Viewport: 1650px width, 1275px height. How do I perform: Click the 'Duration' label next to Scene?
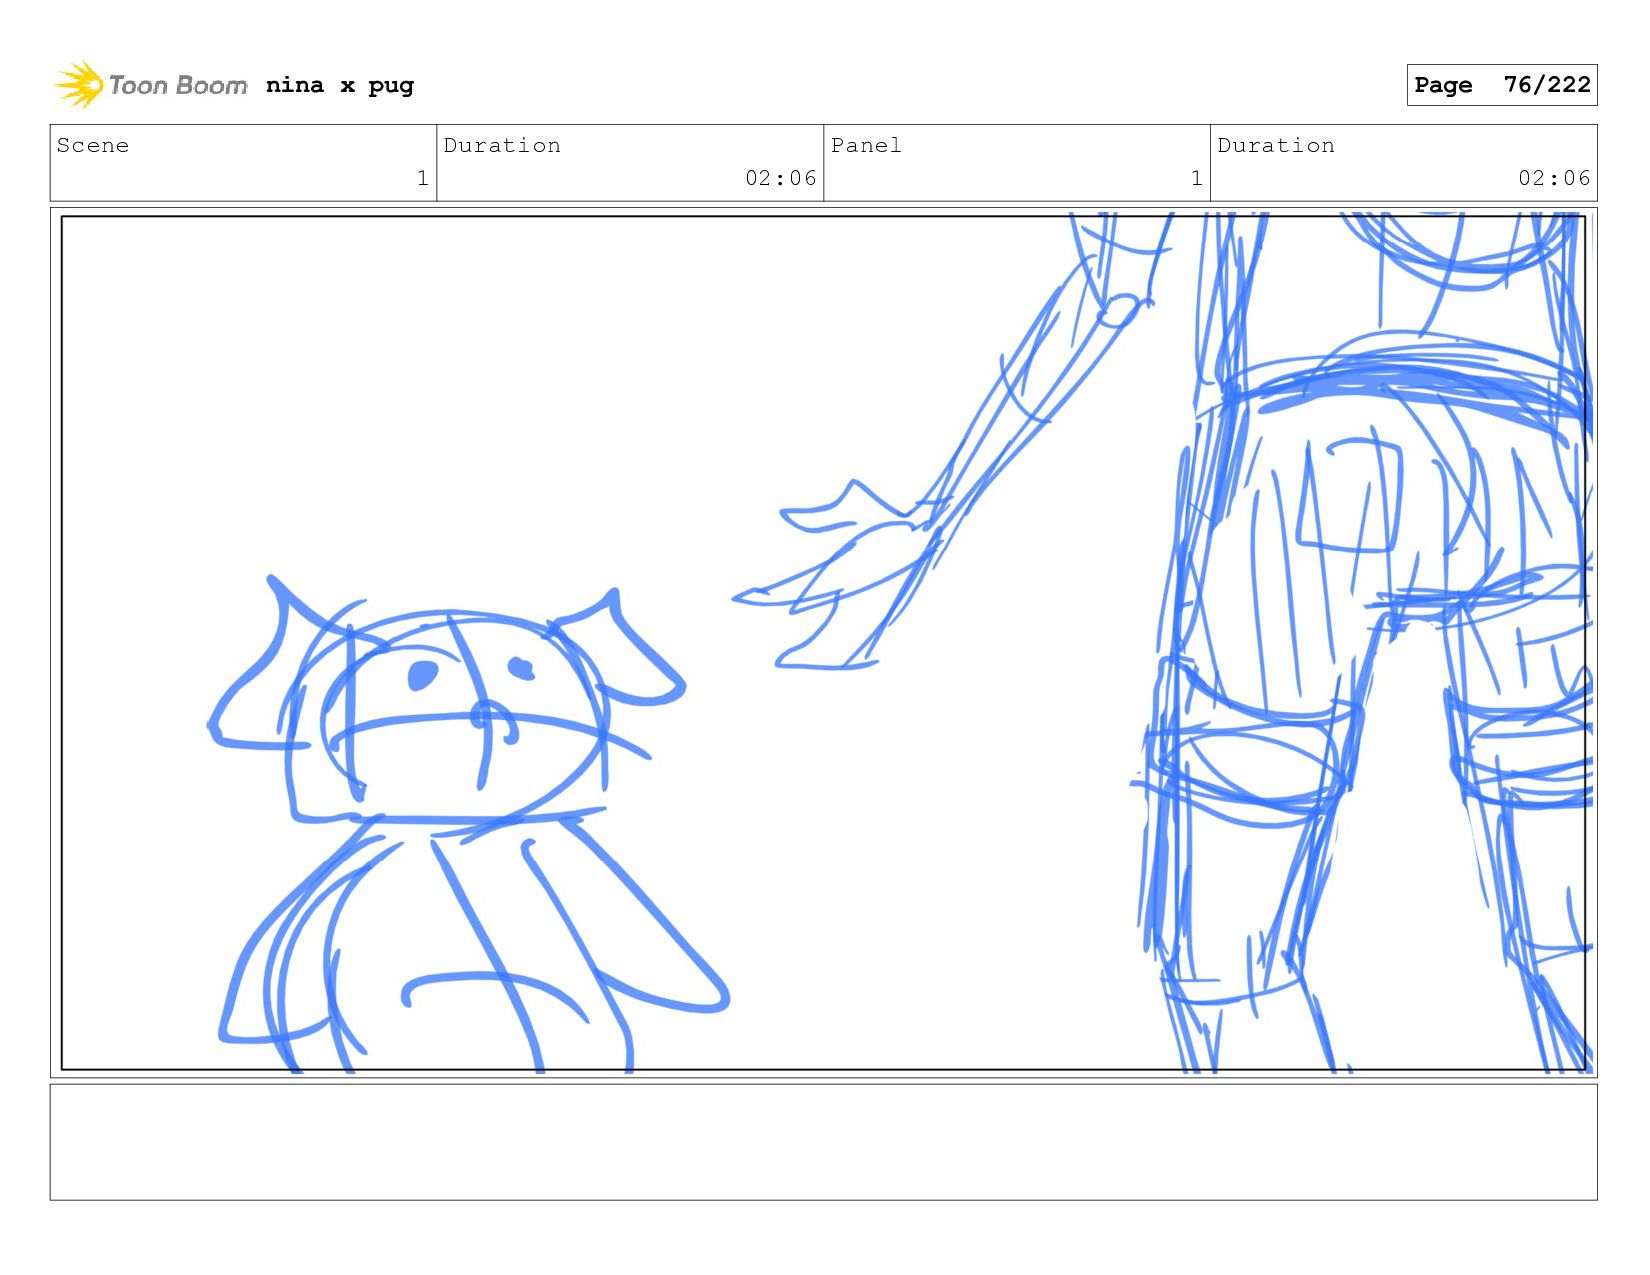(x=502, y=146)
